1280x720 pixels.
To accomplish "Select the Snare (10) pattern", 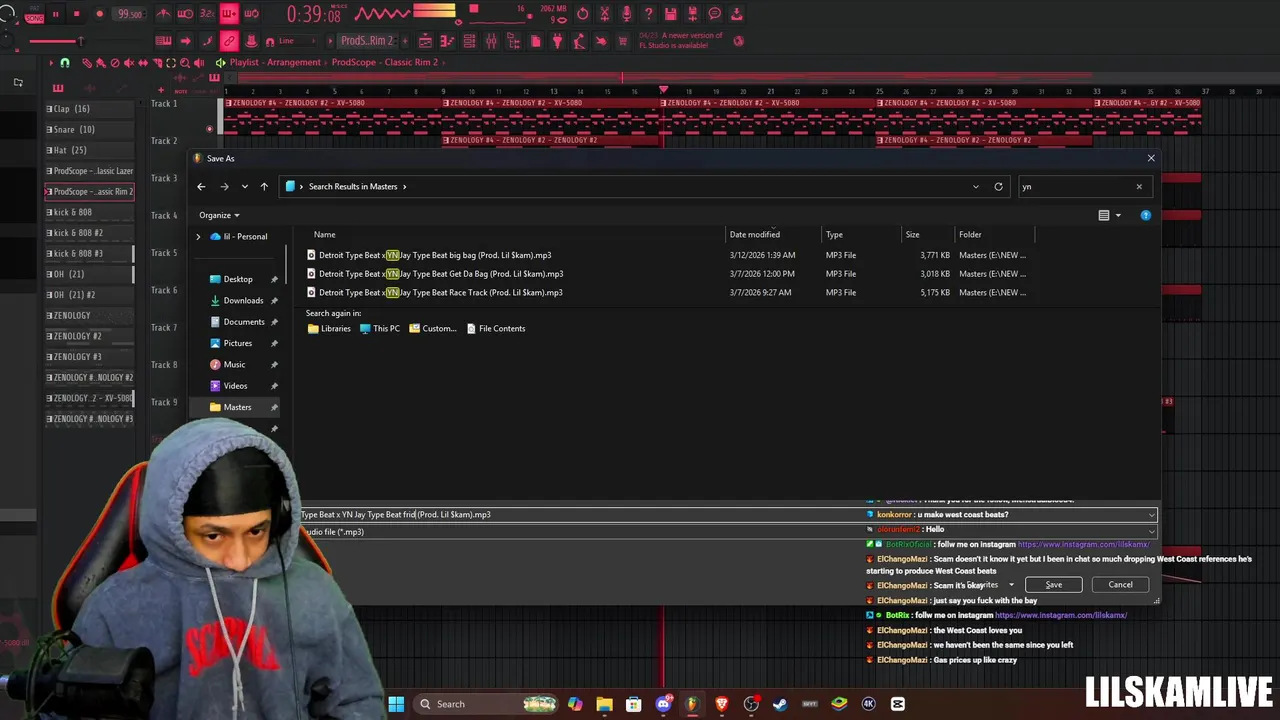I will click(89, 129).
